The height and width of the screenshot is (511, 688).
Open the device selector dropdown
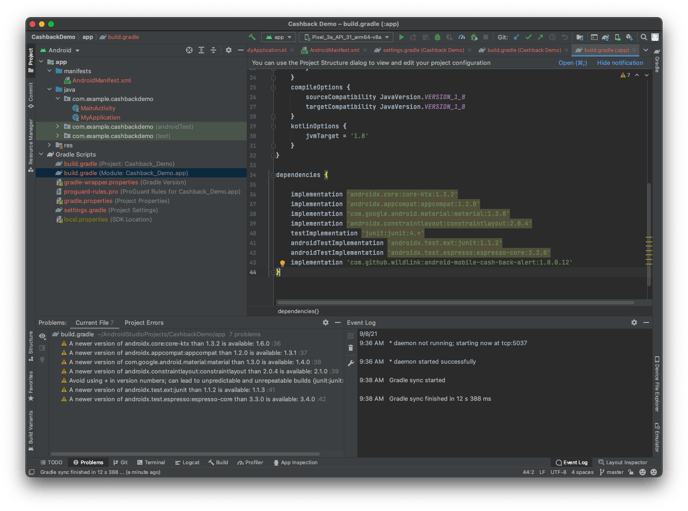point(342,37)
